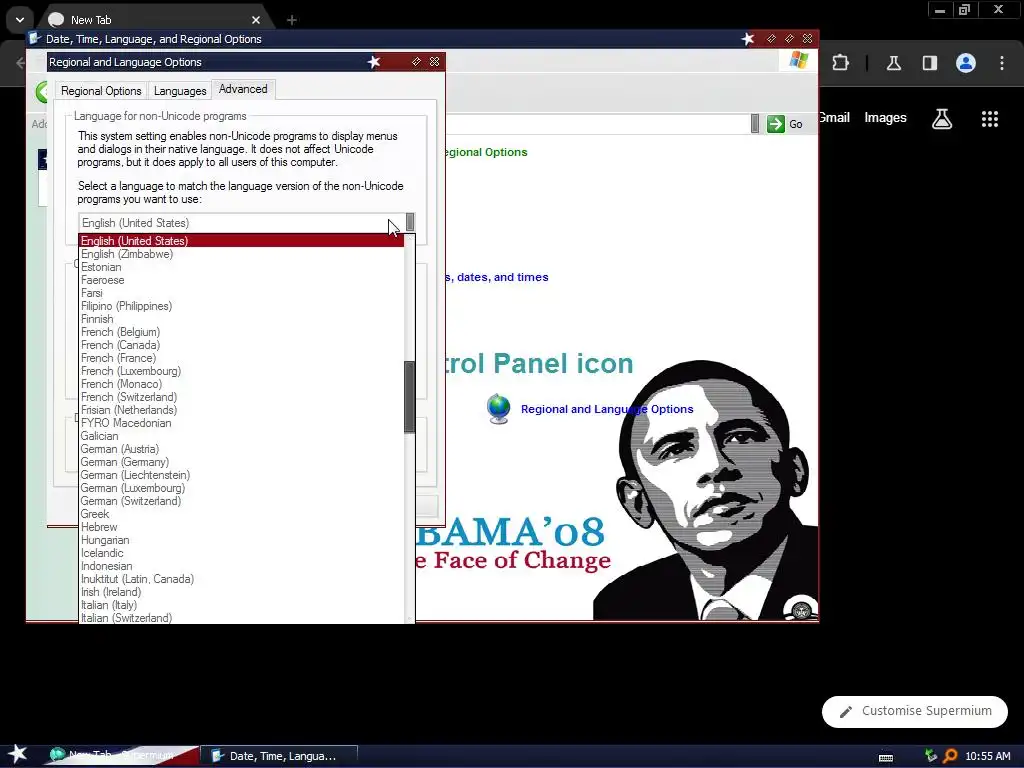This screenshot has width=1024, height=768.
Task: Switch to the Regional Options tab
Action: tap(101, 91)
